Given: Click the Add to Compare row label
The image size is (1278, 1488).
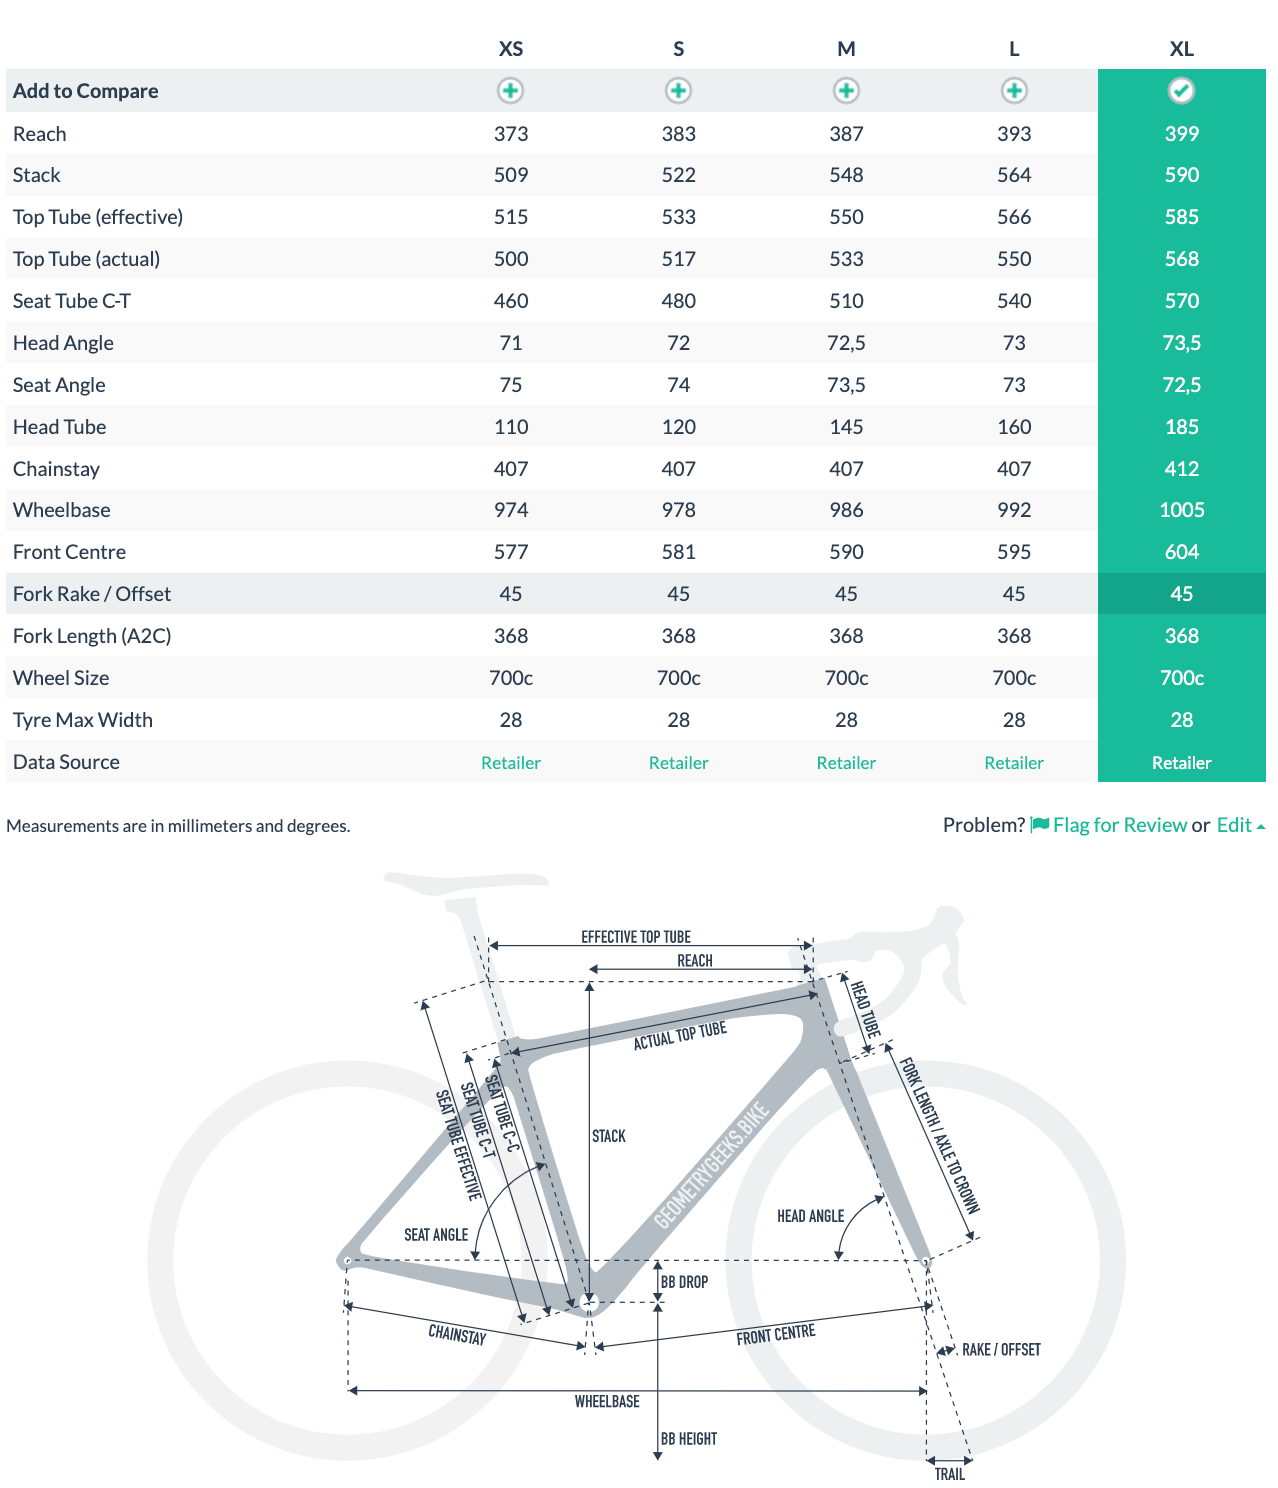Looking at the screenshot, I should tap(86, 91).
